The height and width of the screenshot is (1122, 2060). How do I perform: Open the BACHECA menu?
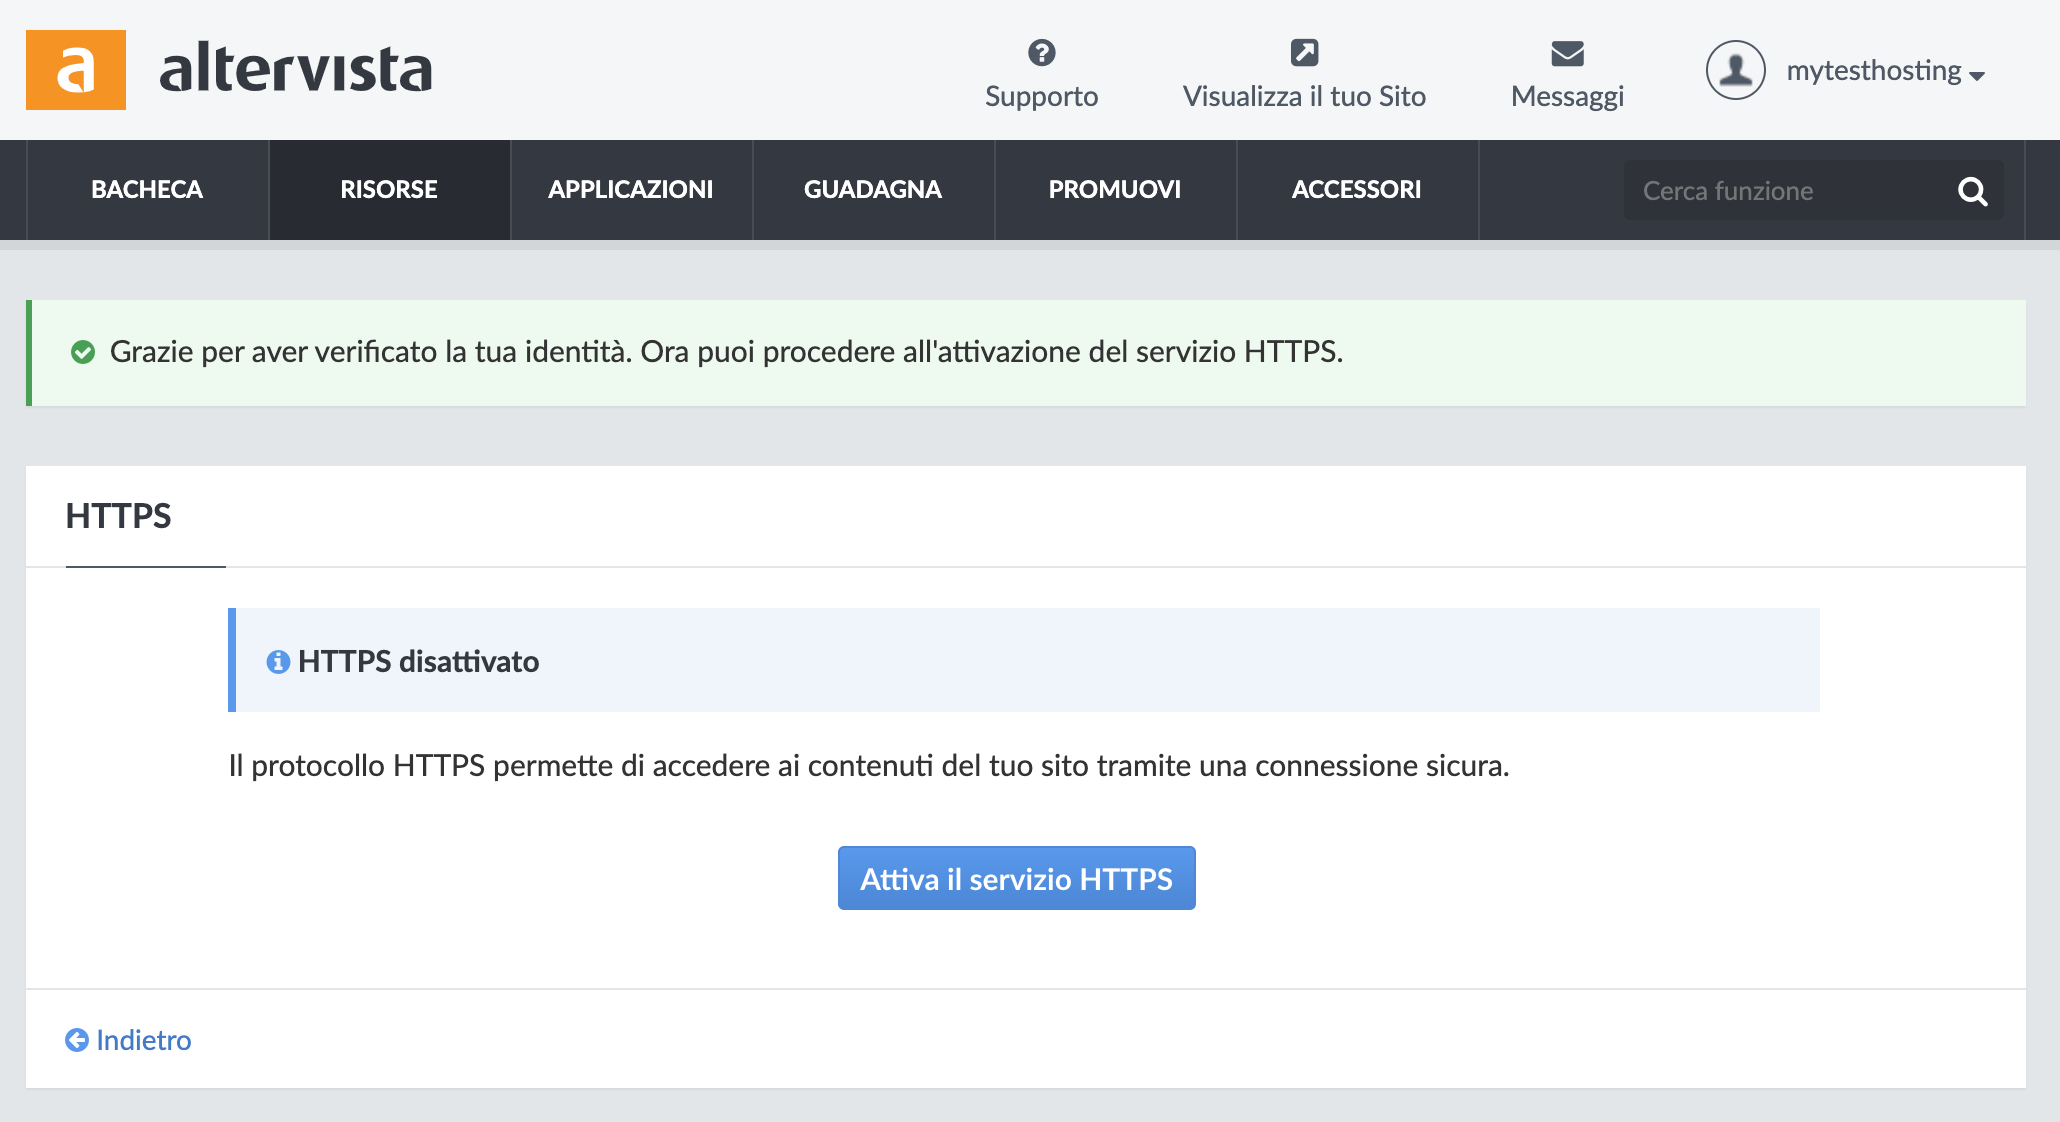[147, 190]
